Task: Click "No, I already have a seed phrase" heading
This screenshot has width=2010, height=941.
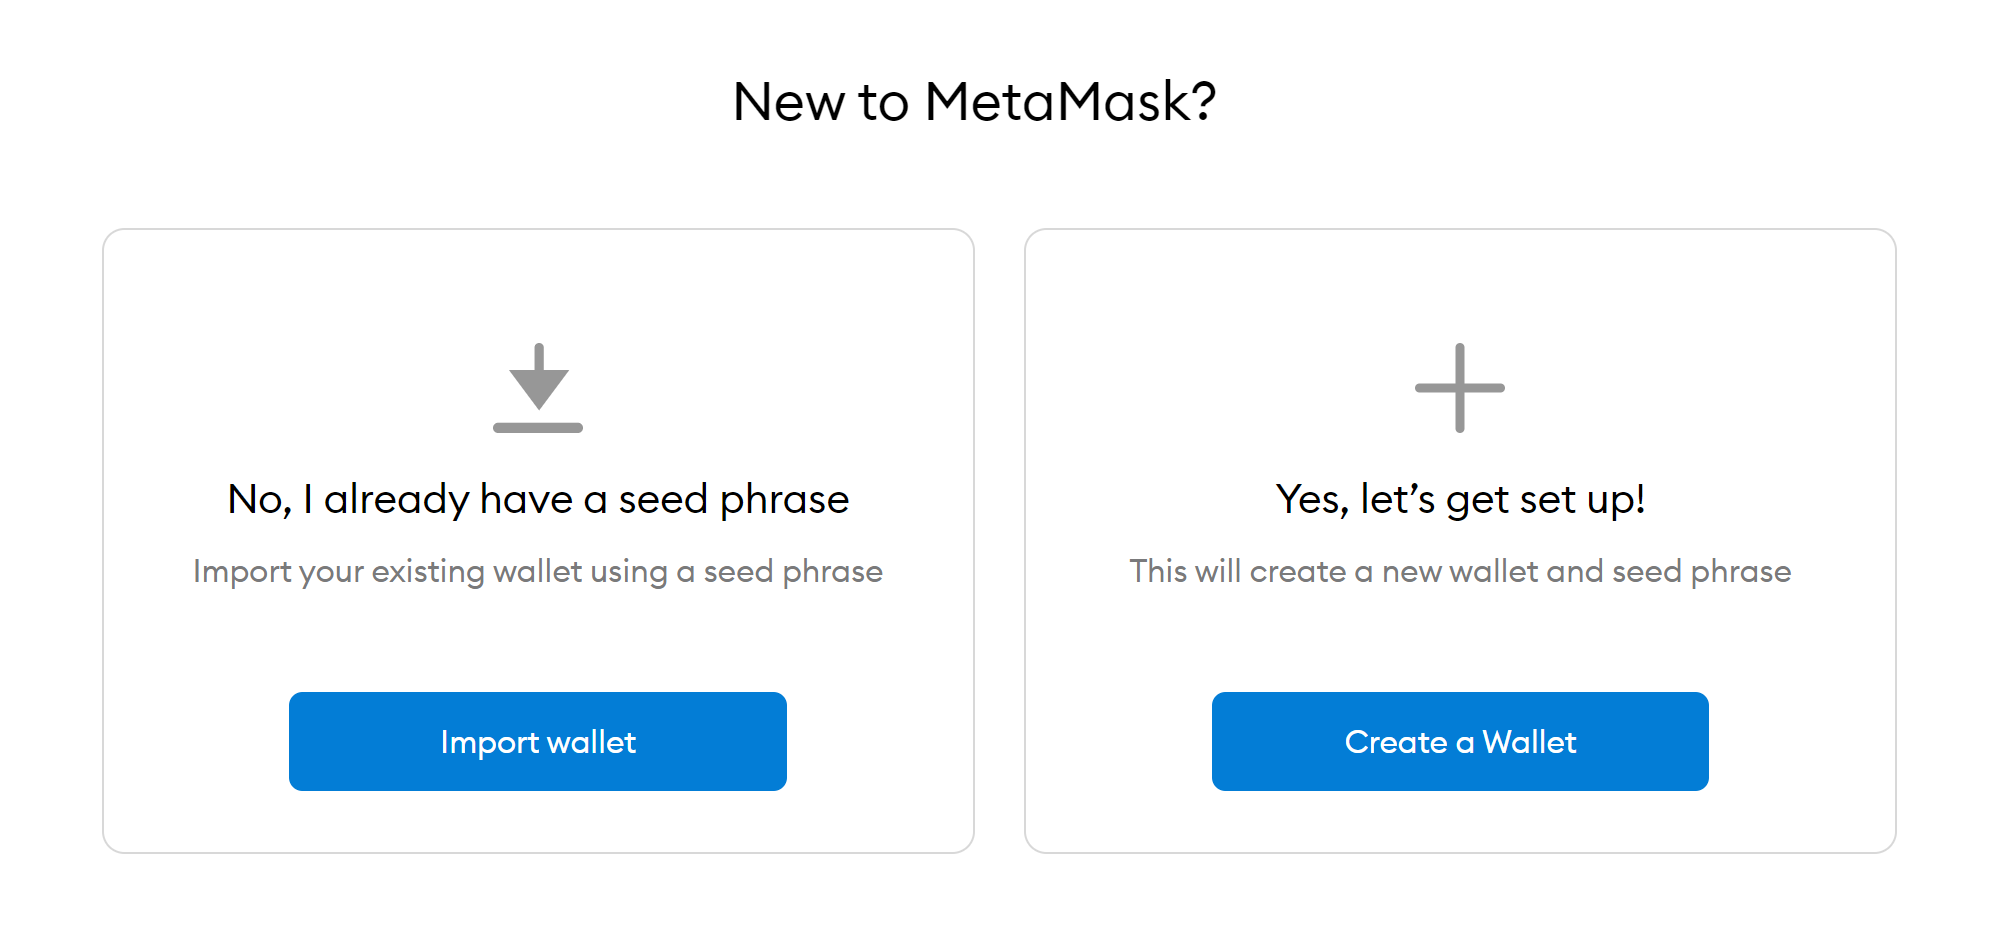Action: click(538, 499)
